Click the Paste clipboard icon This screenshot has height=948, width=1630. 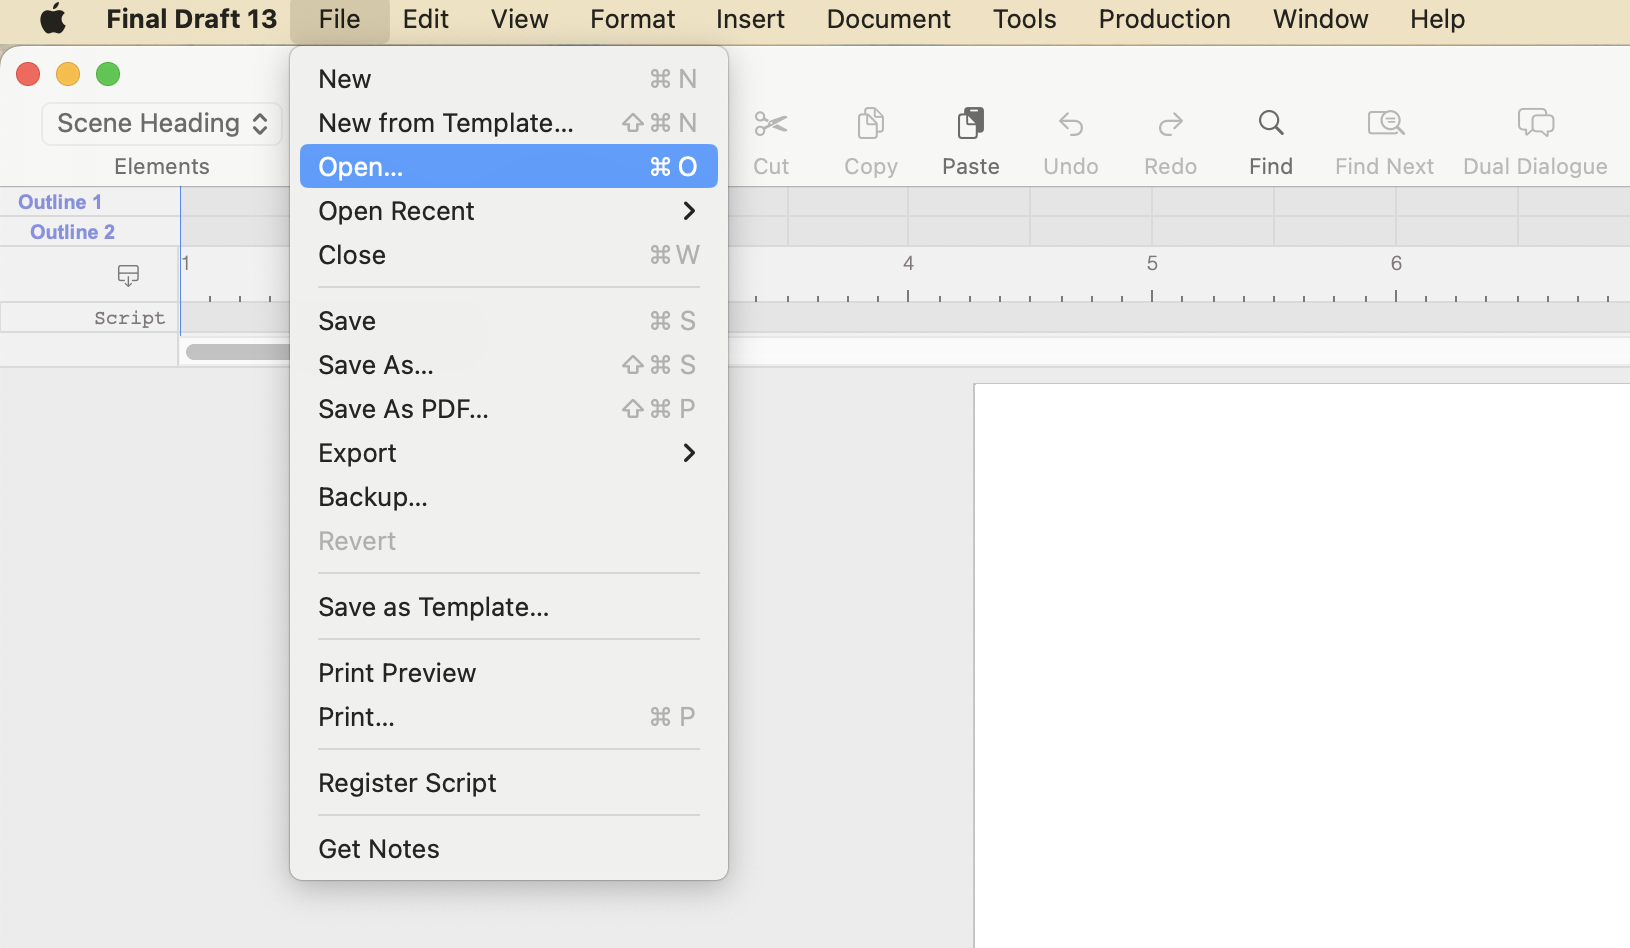[x=970, y=124]
